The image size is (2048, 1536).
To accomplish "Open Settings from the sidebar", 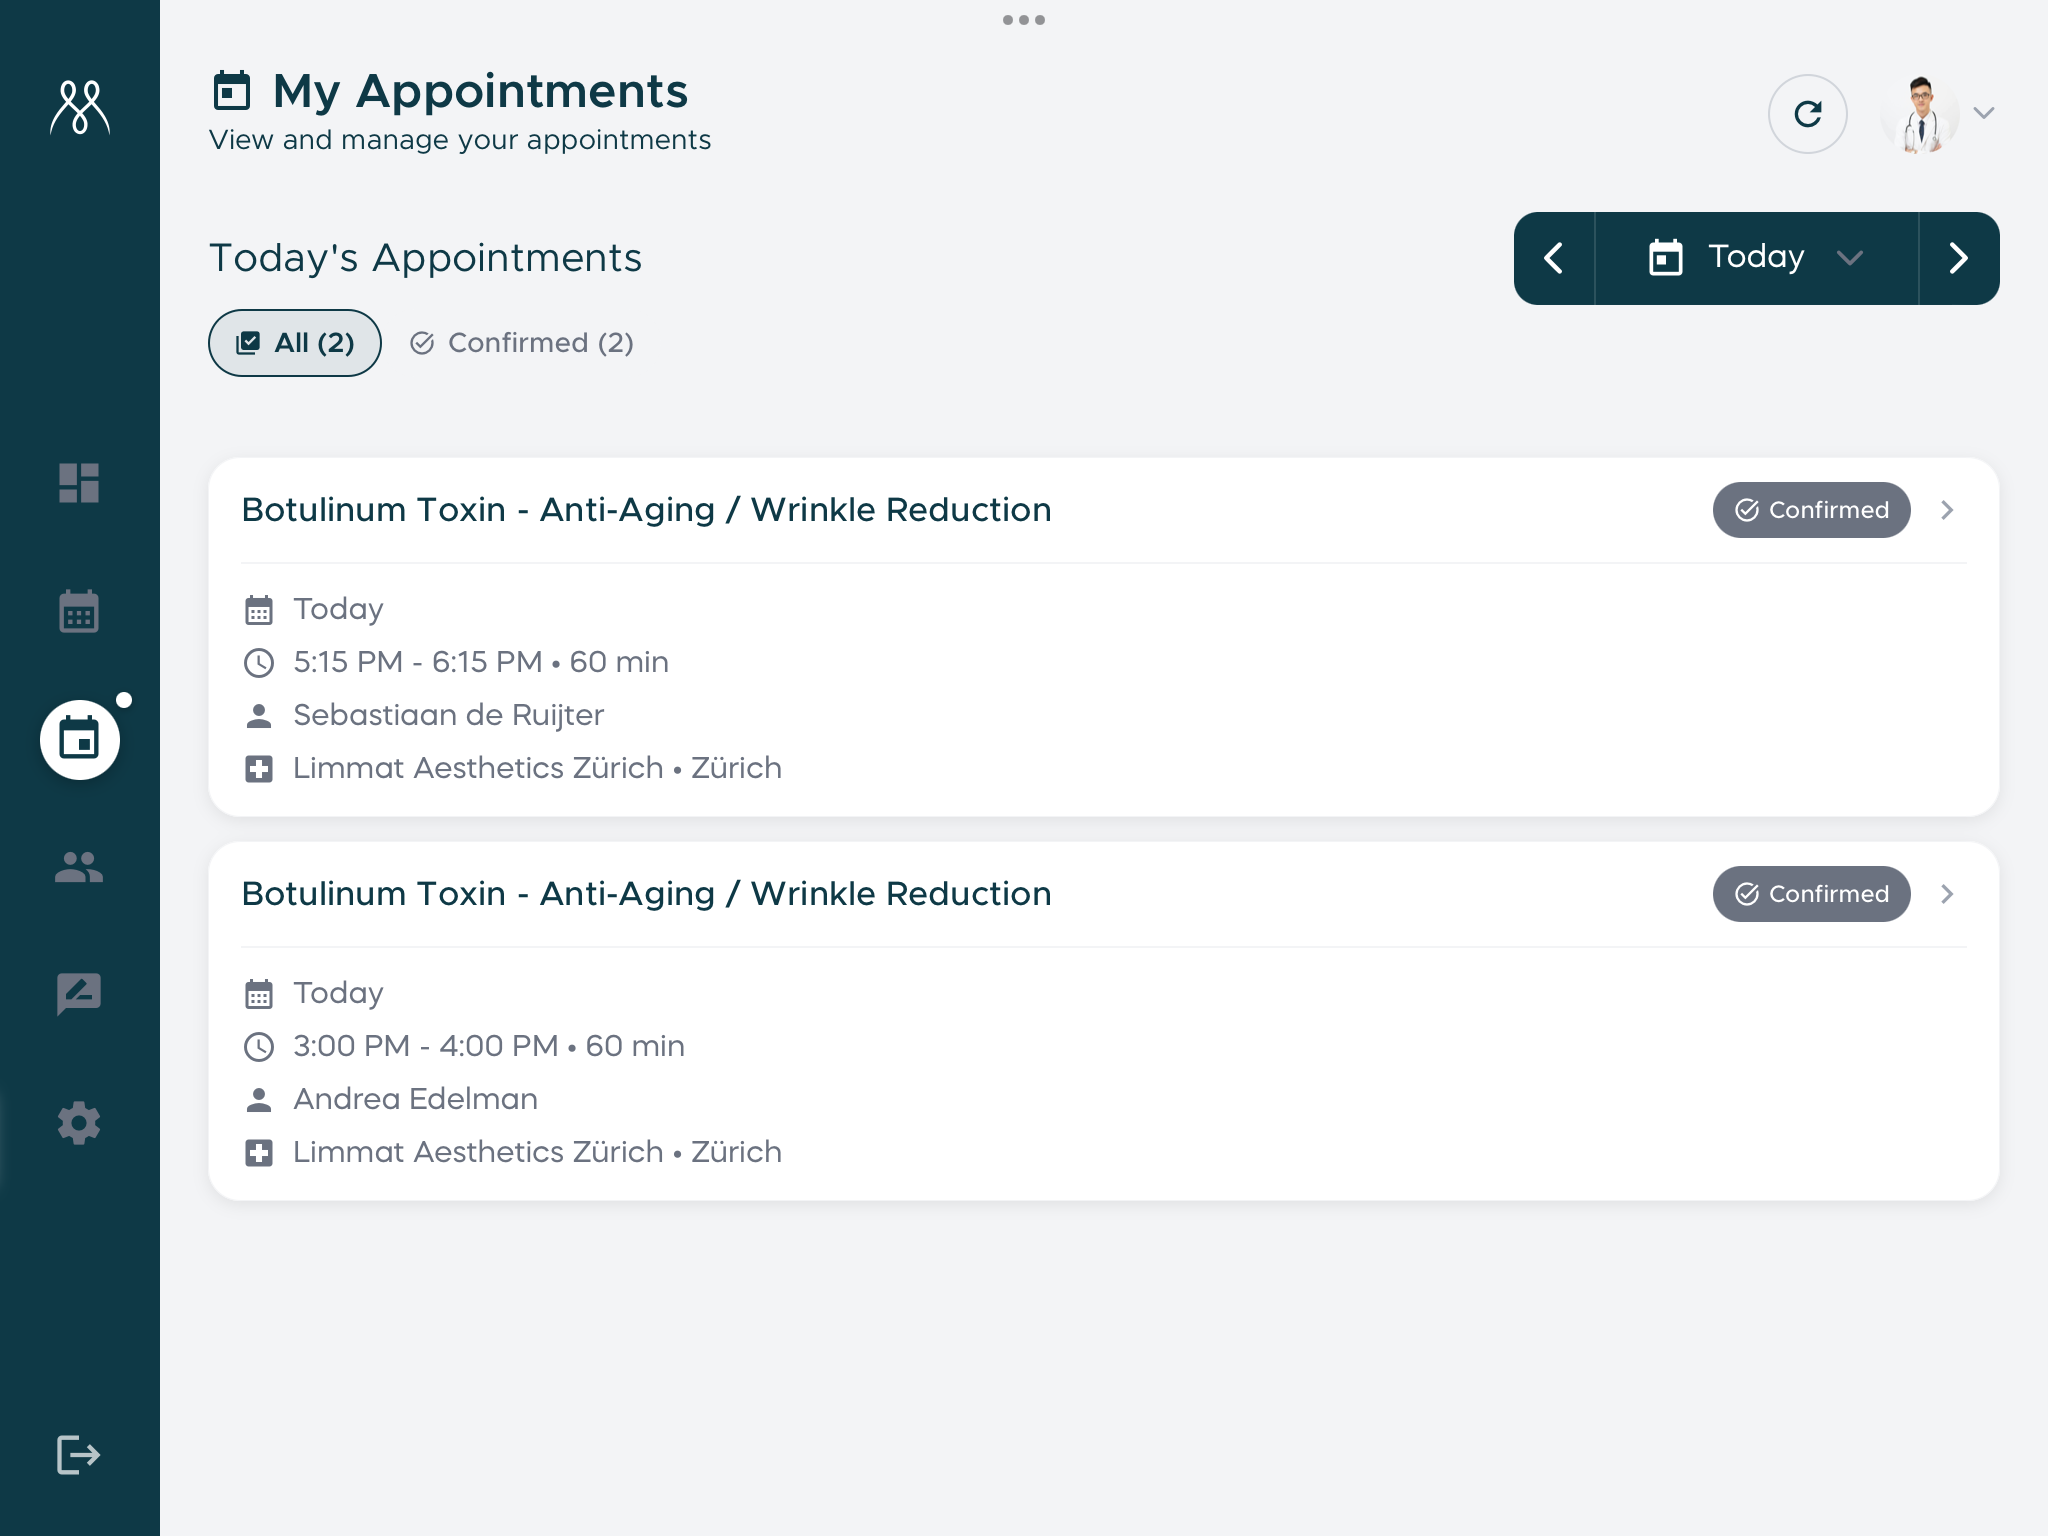I will pos(79,1123).
